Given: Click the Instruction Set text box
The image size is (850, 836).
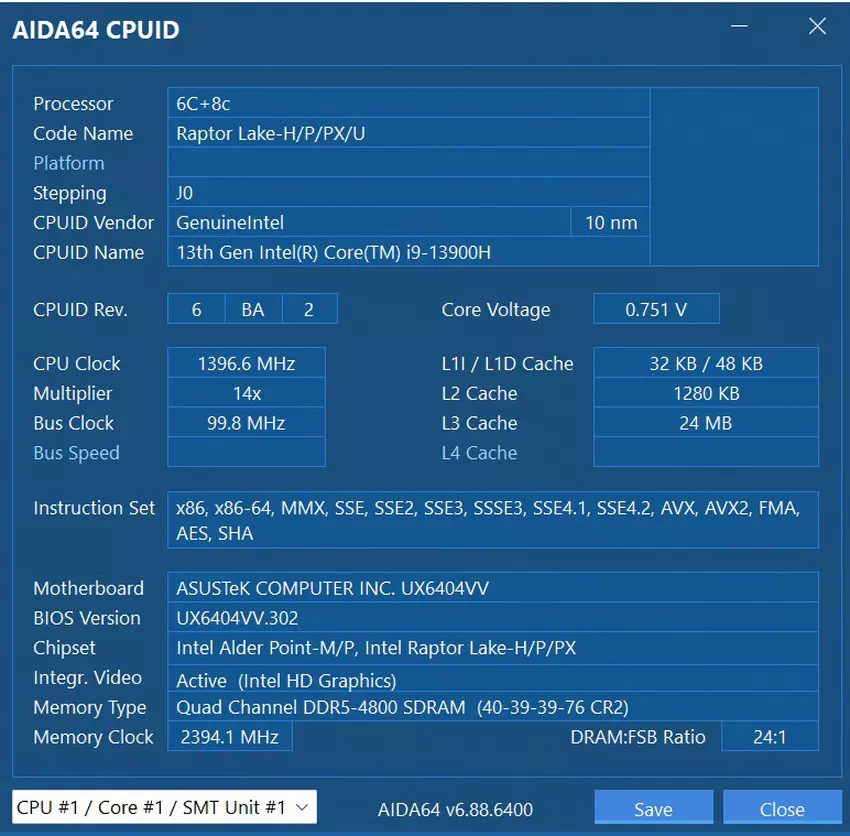Looking at the screenshot, I should tap(492, 520).
